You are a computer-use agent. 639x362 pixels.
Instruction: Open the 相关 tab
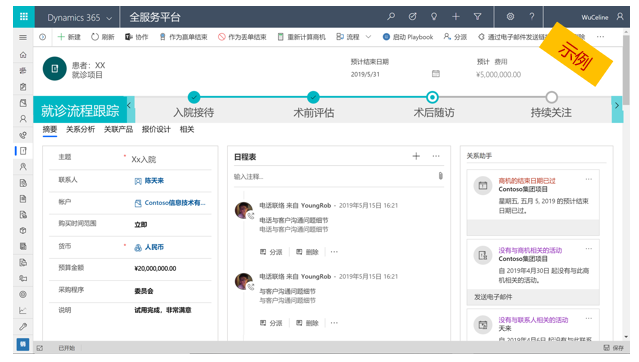pyautogui.click(x=187, y=129)
